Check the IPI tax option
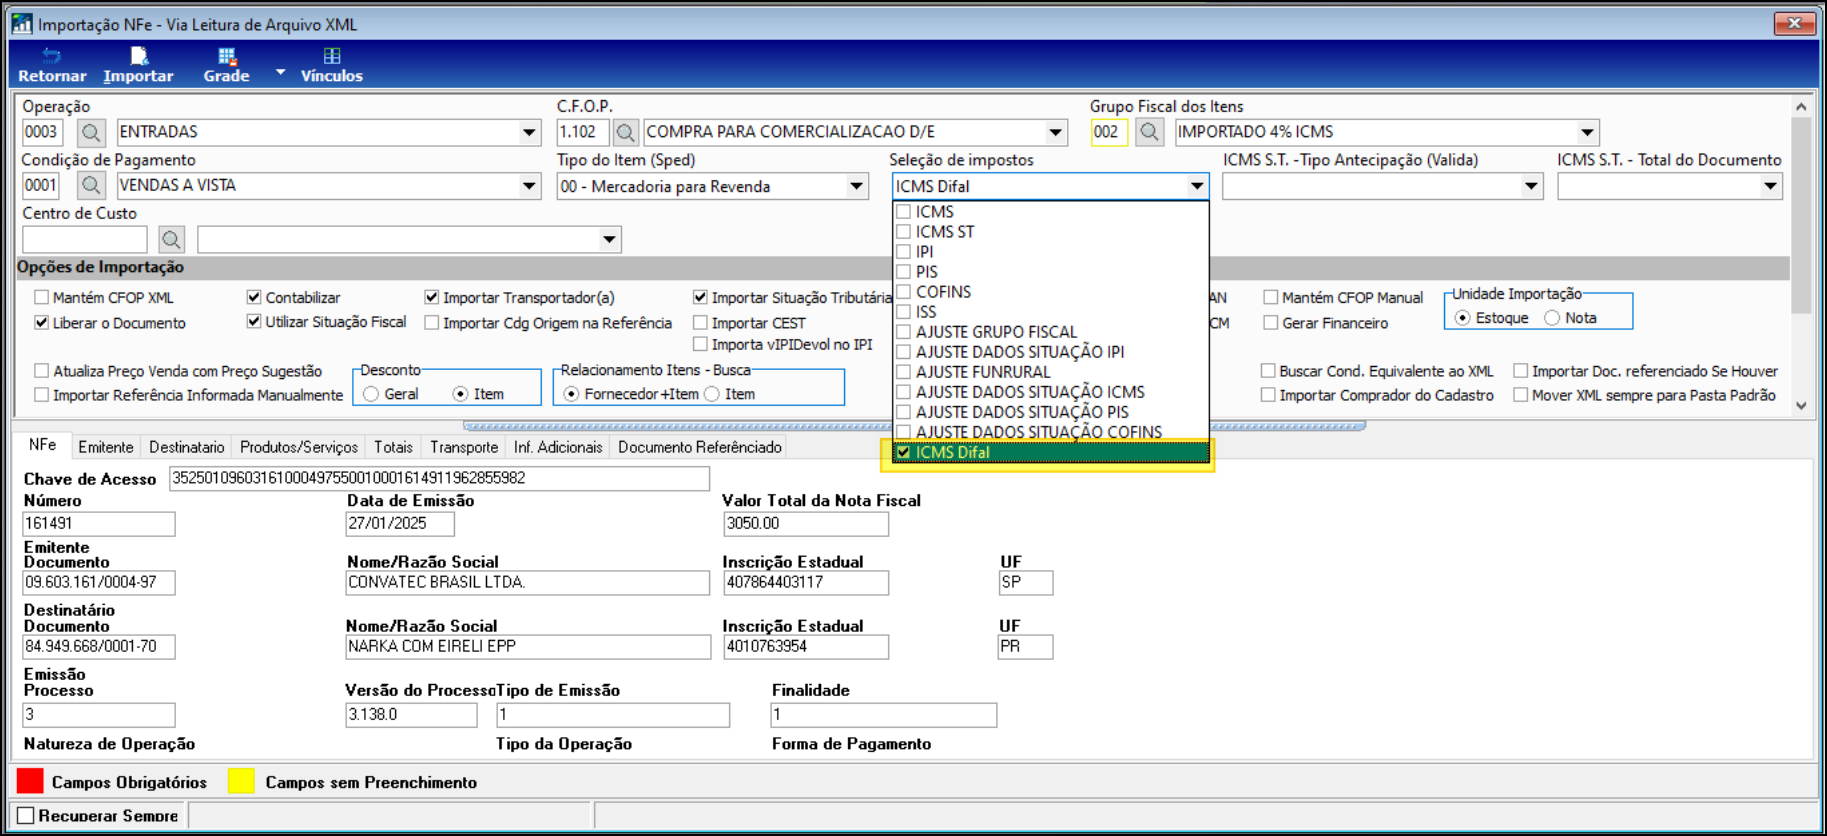The width and height of the screenshot is (1827, 836). tap(903, 251)
